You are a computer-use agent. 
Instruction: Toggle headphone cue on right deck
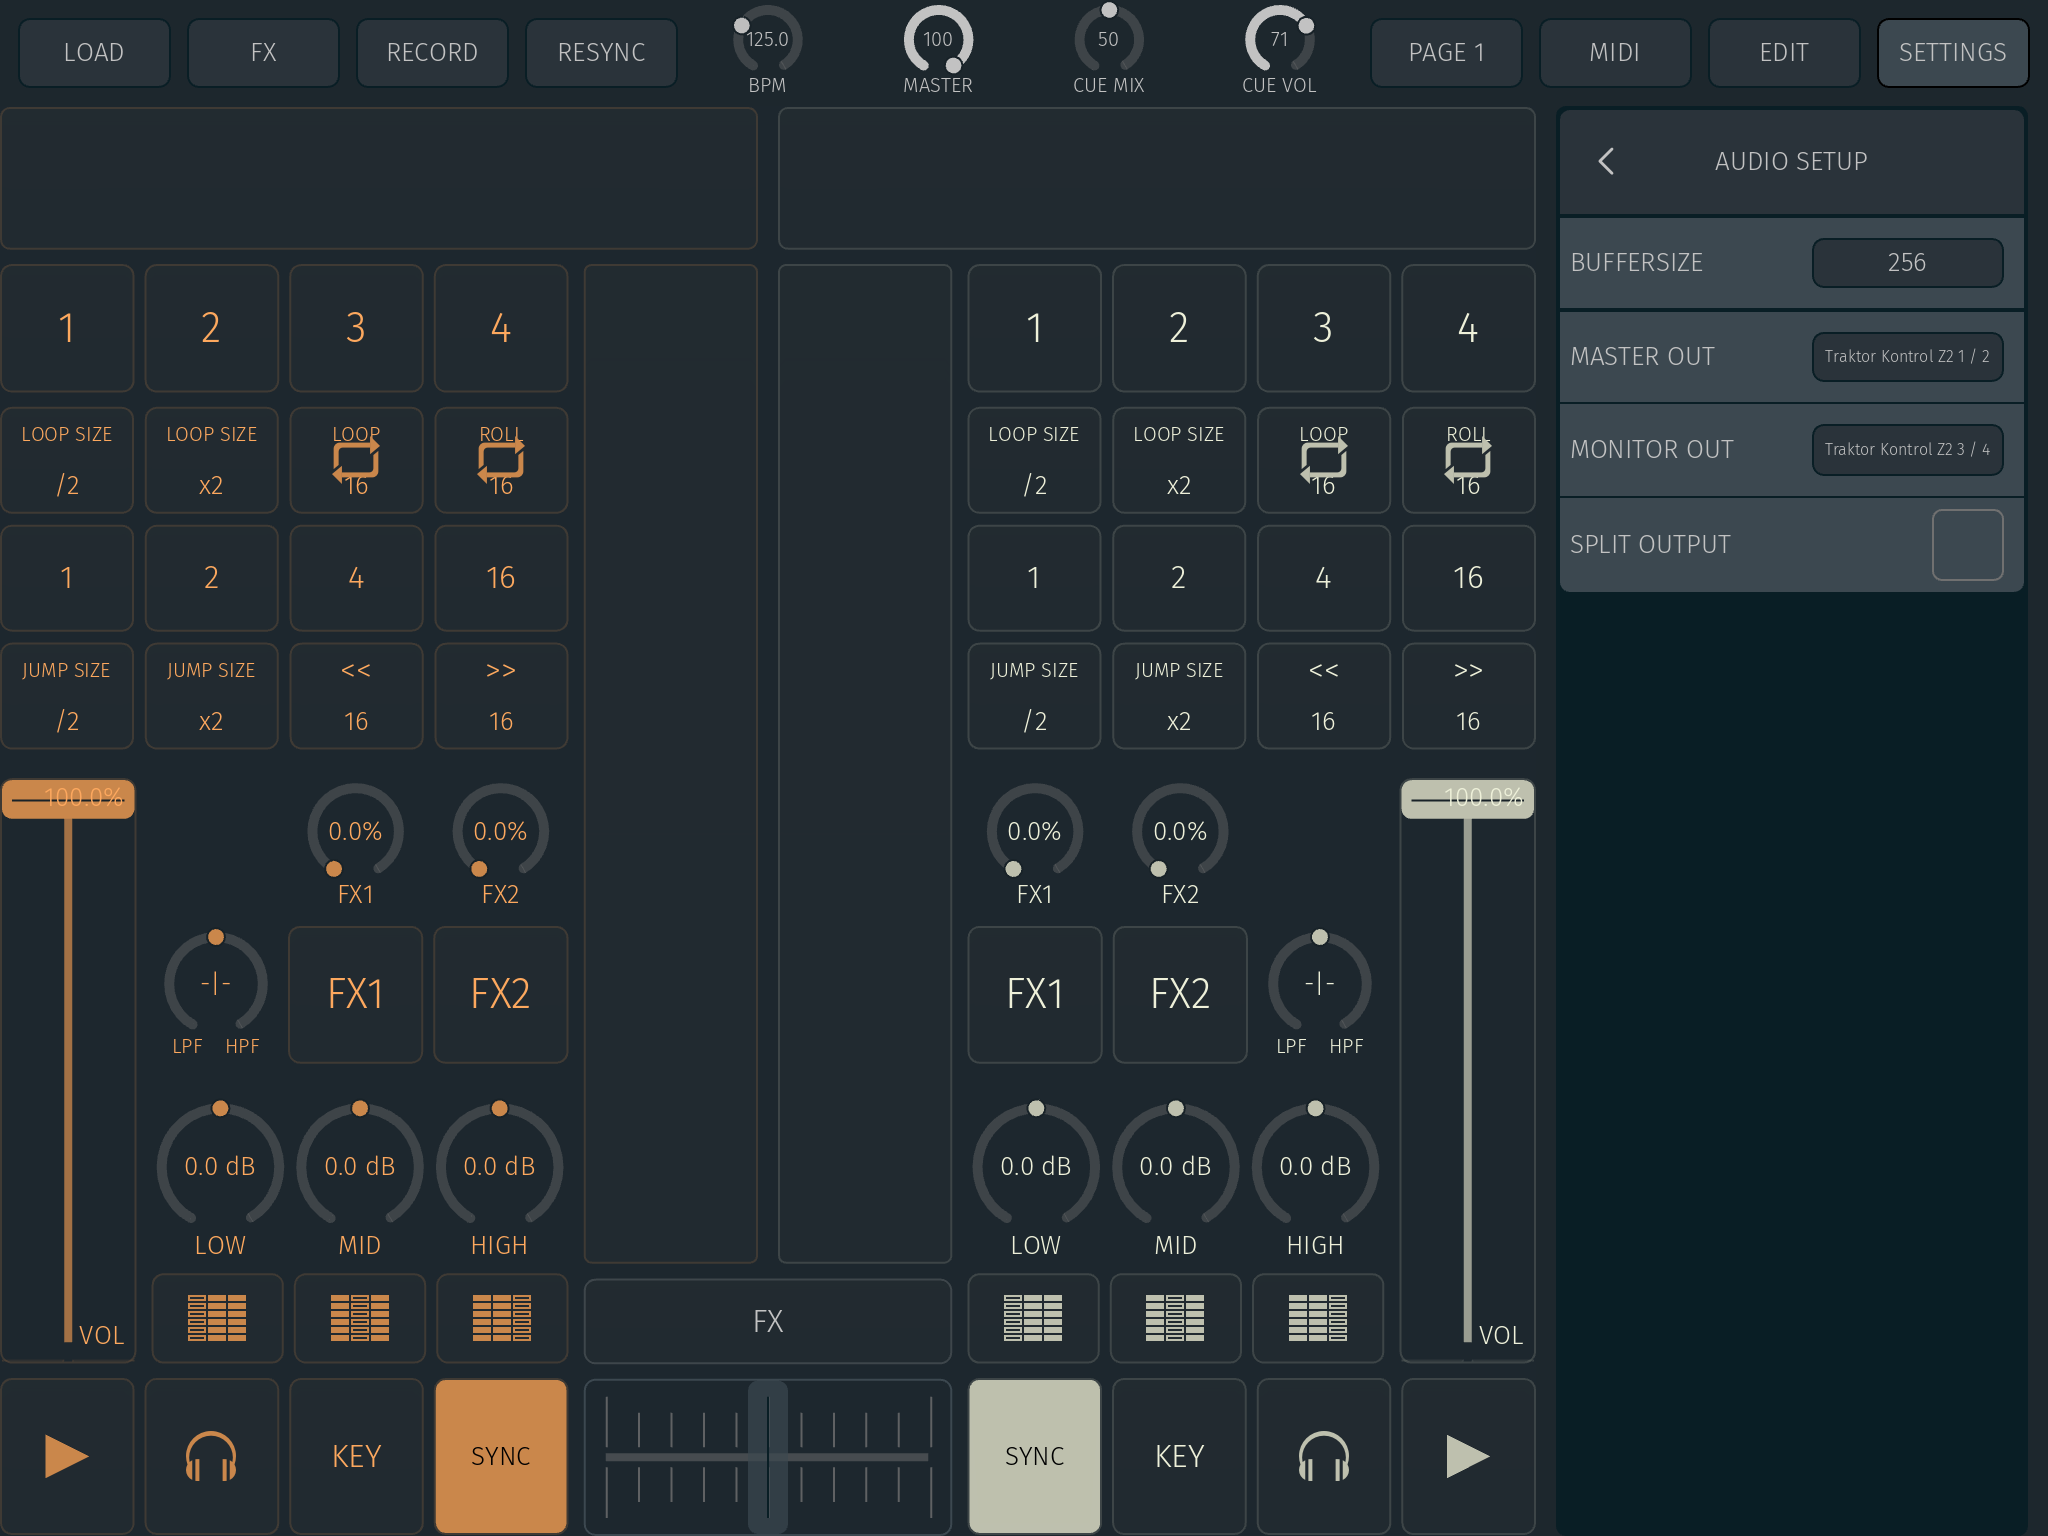[1323, 1455]
